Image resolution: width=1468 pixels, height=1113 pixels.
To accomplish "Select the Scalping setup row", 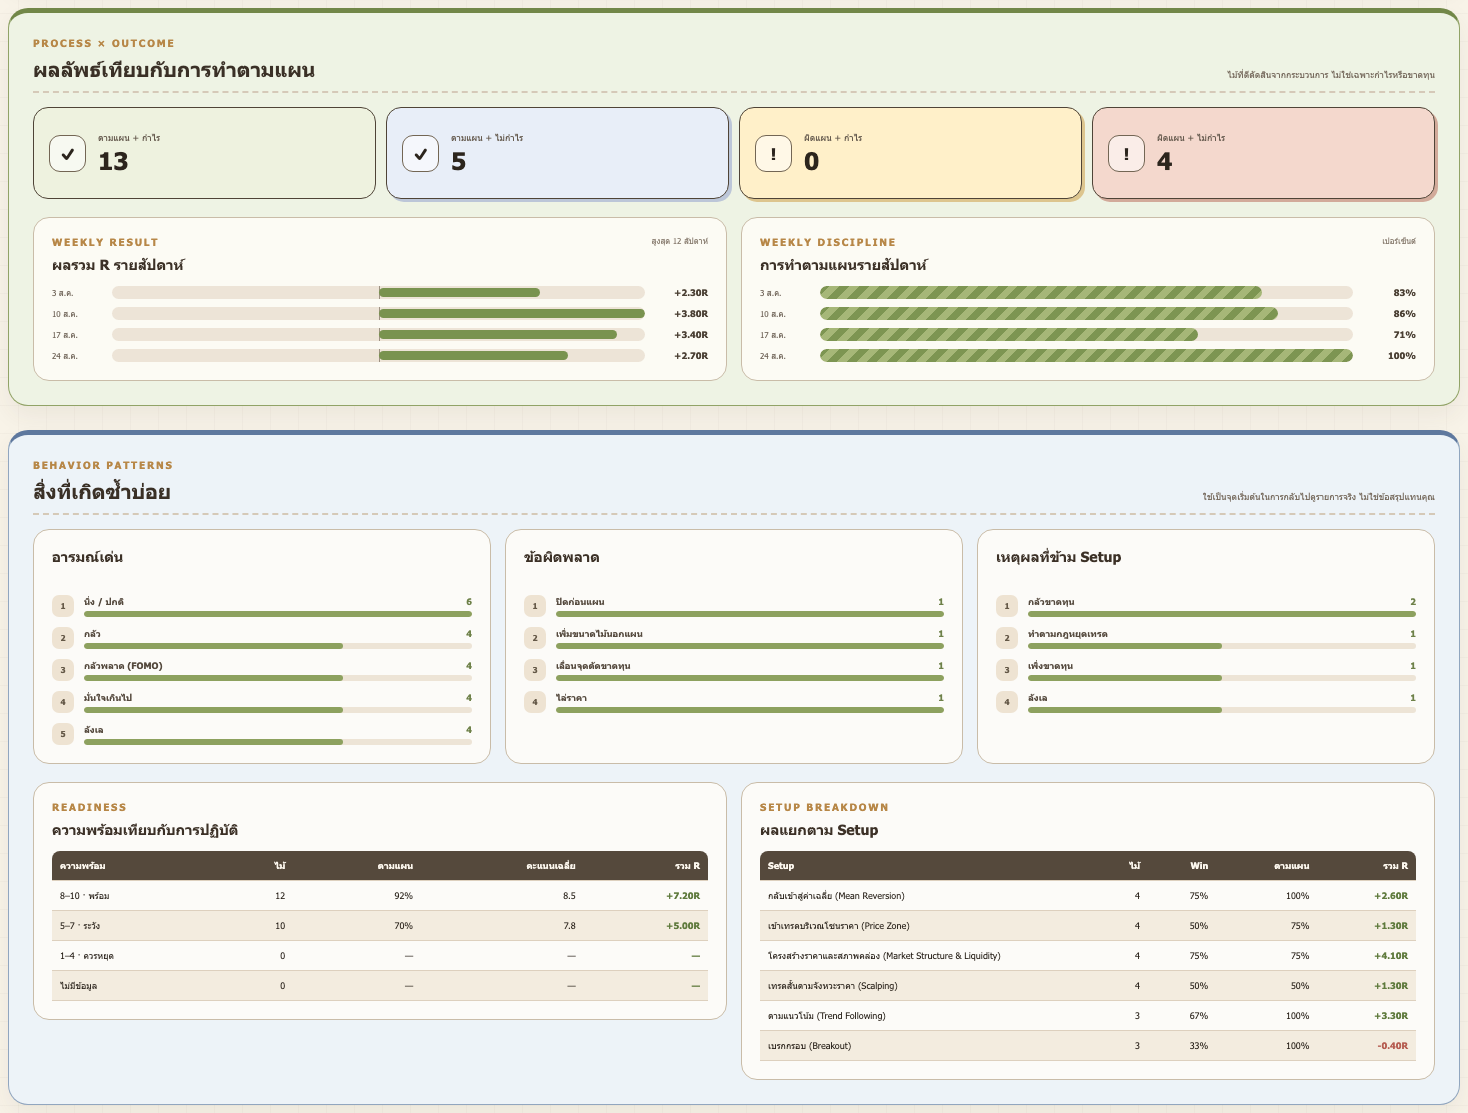I will (x=1088, y=986).
